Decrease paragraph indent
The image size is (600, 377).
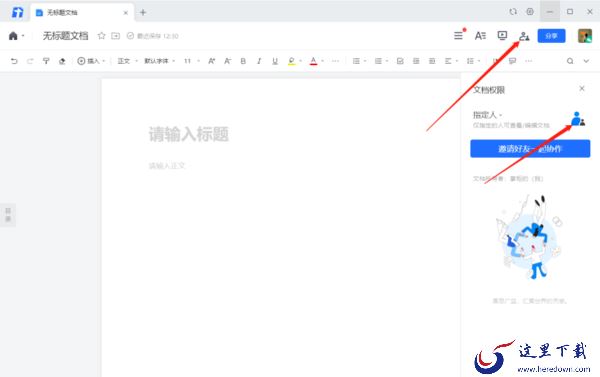pyautogui.click(x=416, y=61)
